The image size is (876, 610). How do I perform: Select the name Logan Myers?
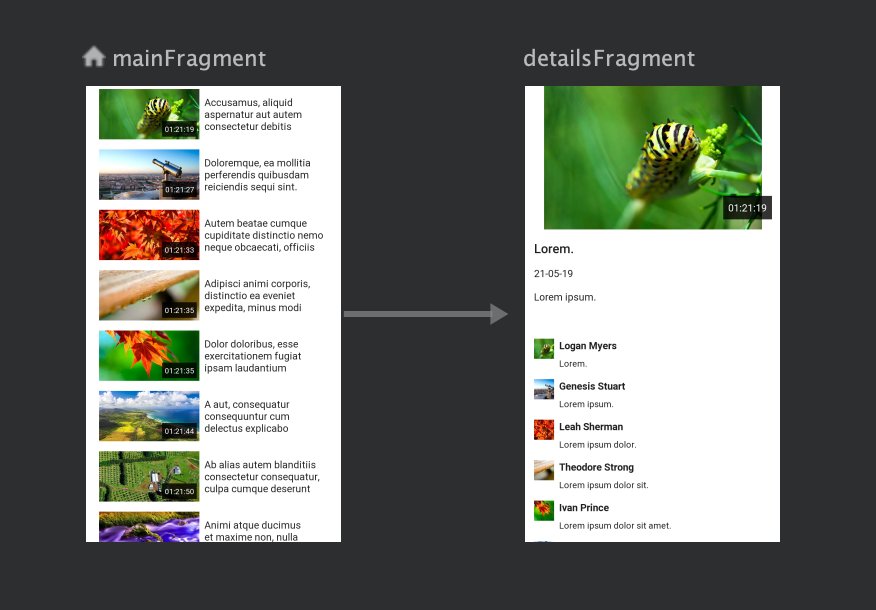click(588, 346)
